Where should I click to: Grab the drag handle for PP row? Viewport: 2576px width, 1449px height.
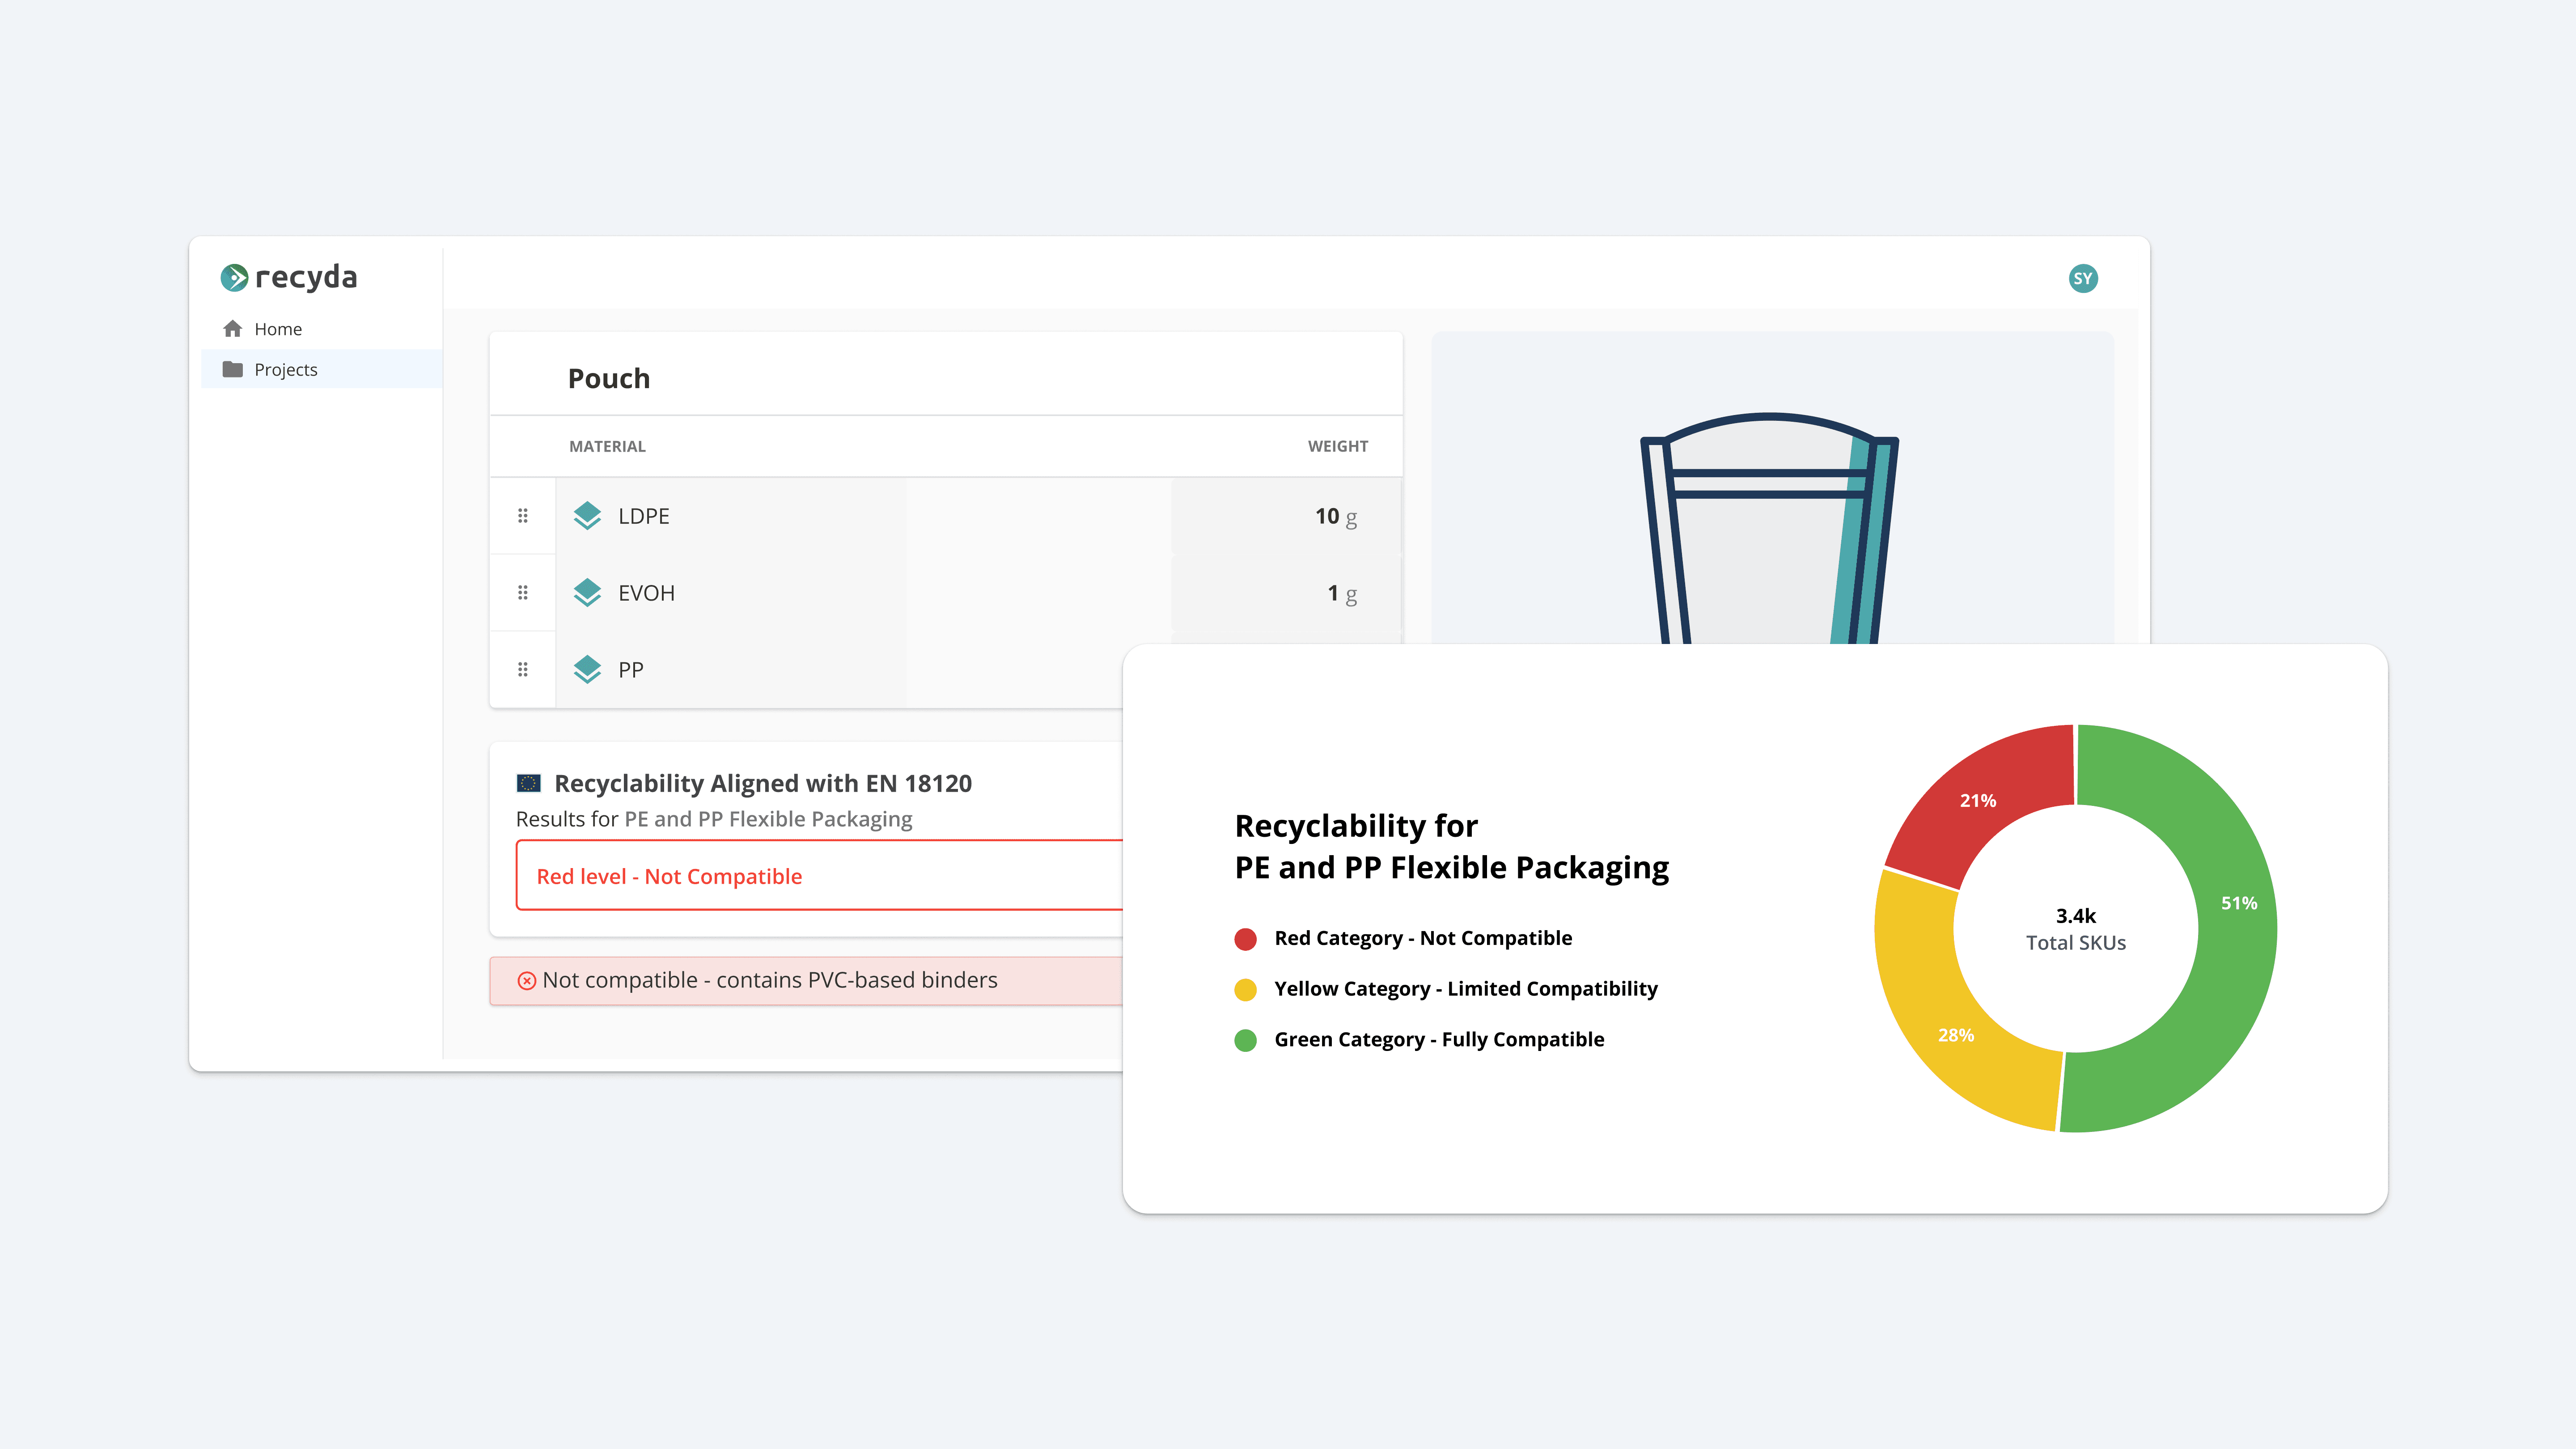(523, 670)
